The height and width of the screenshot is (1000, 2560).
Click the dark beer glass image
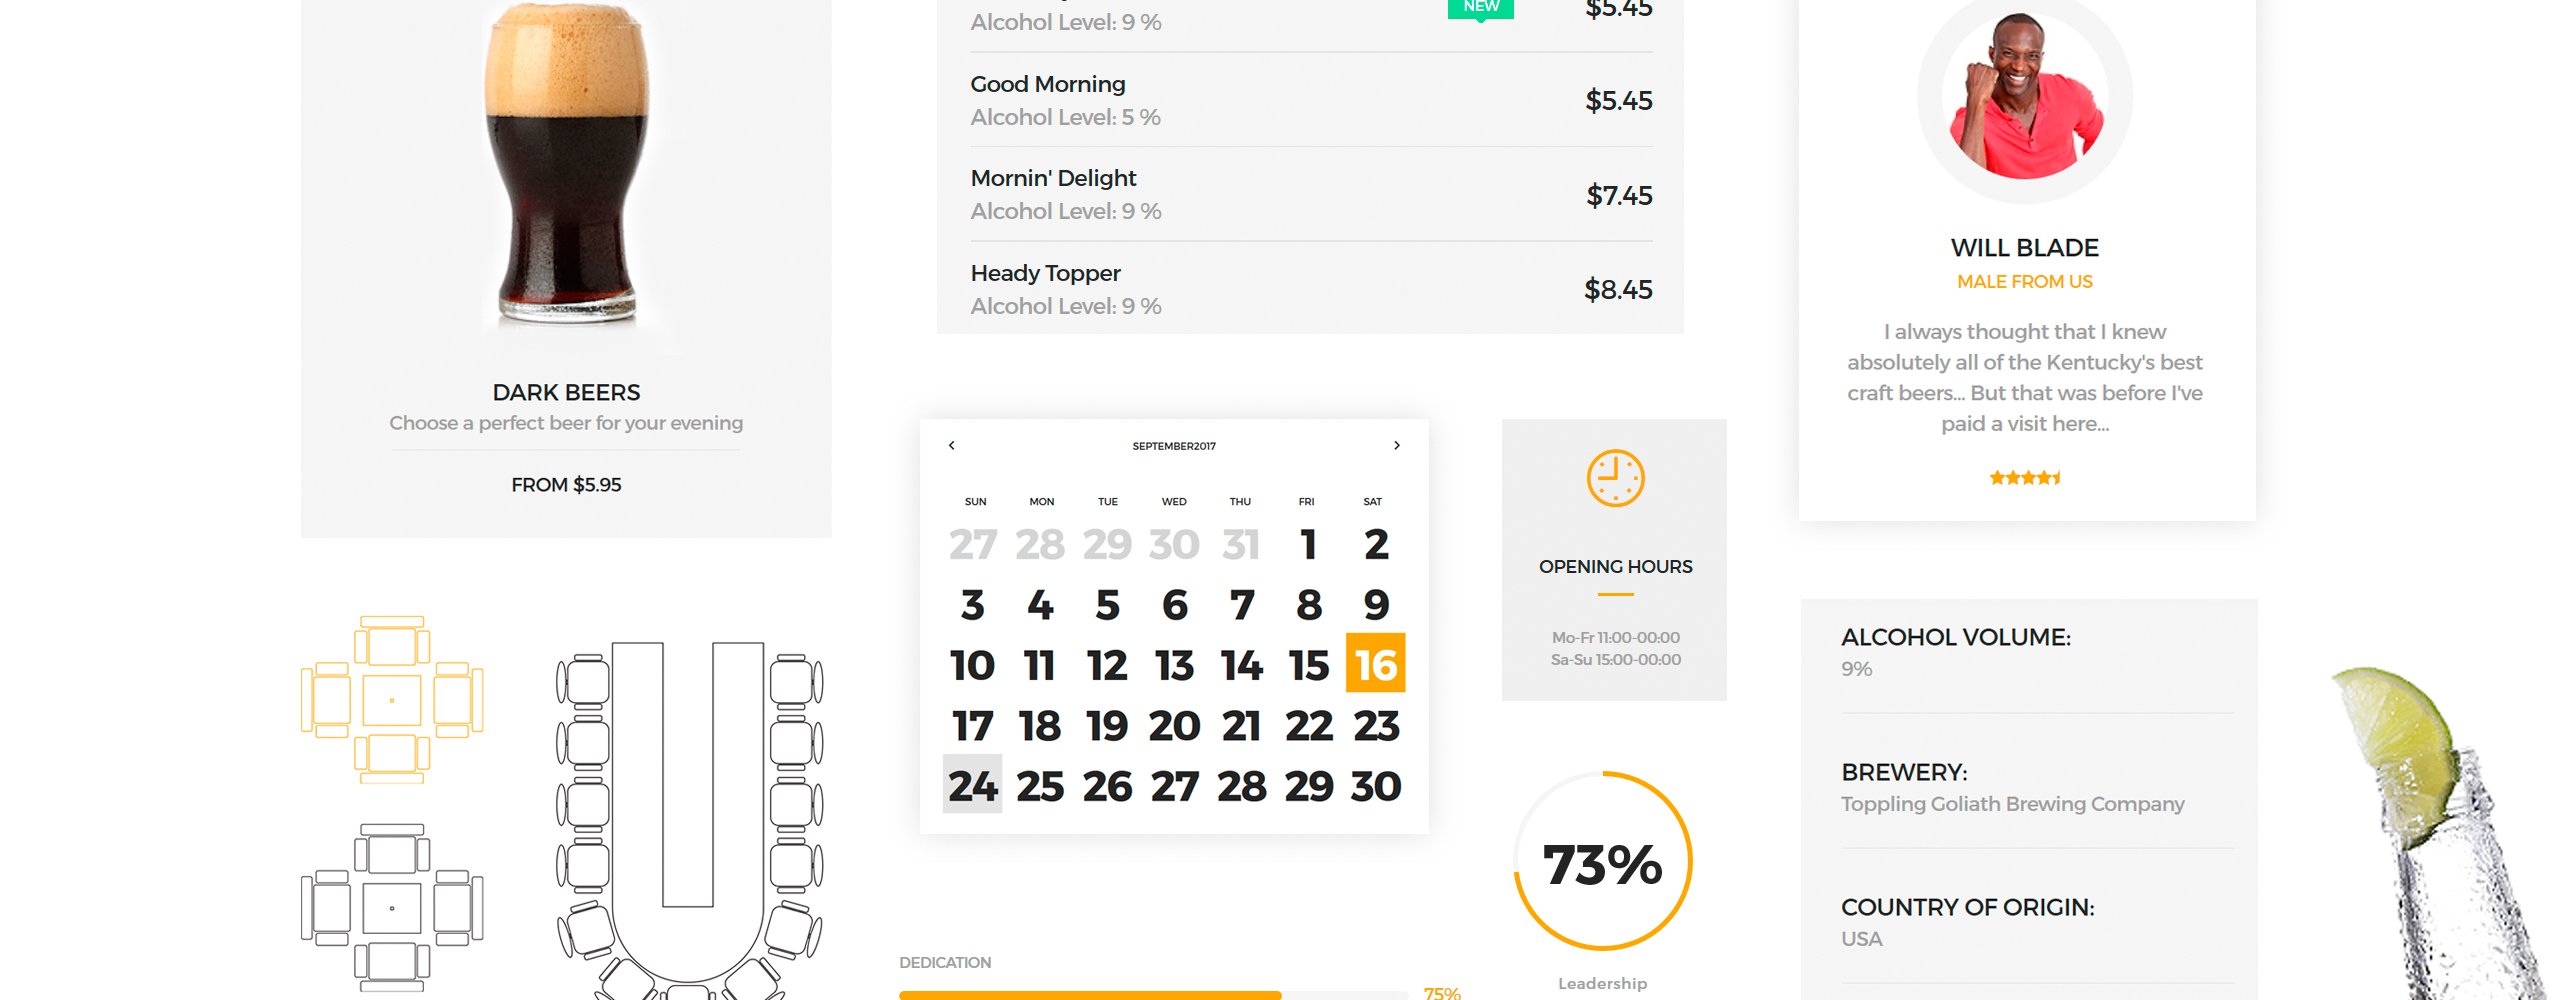pyautogui.click(x=566, y=165)
